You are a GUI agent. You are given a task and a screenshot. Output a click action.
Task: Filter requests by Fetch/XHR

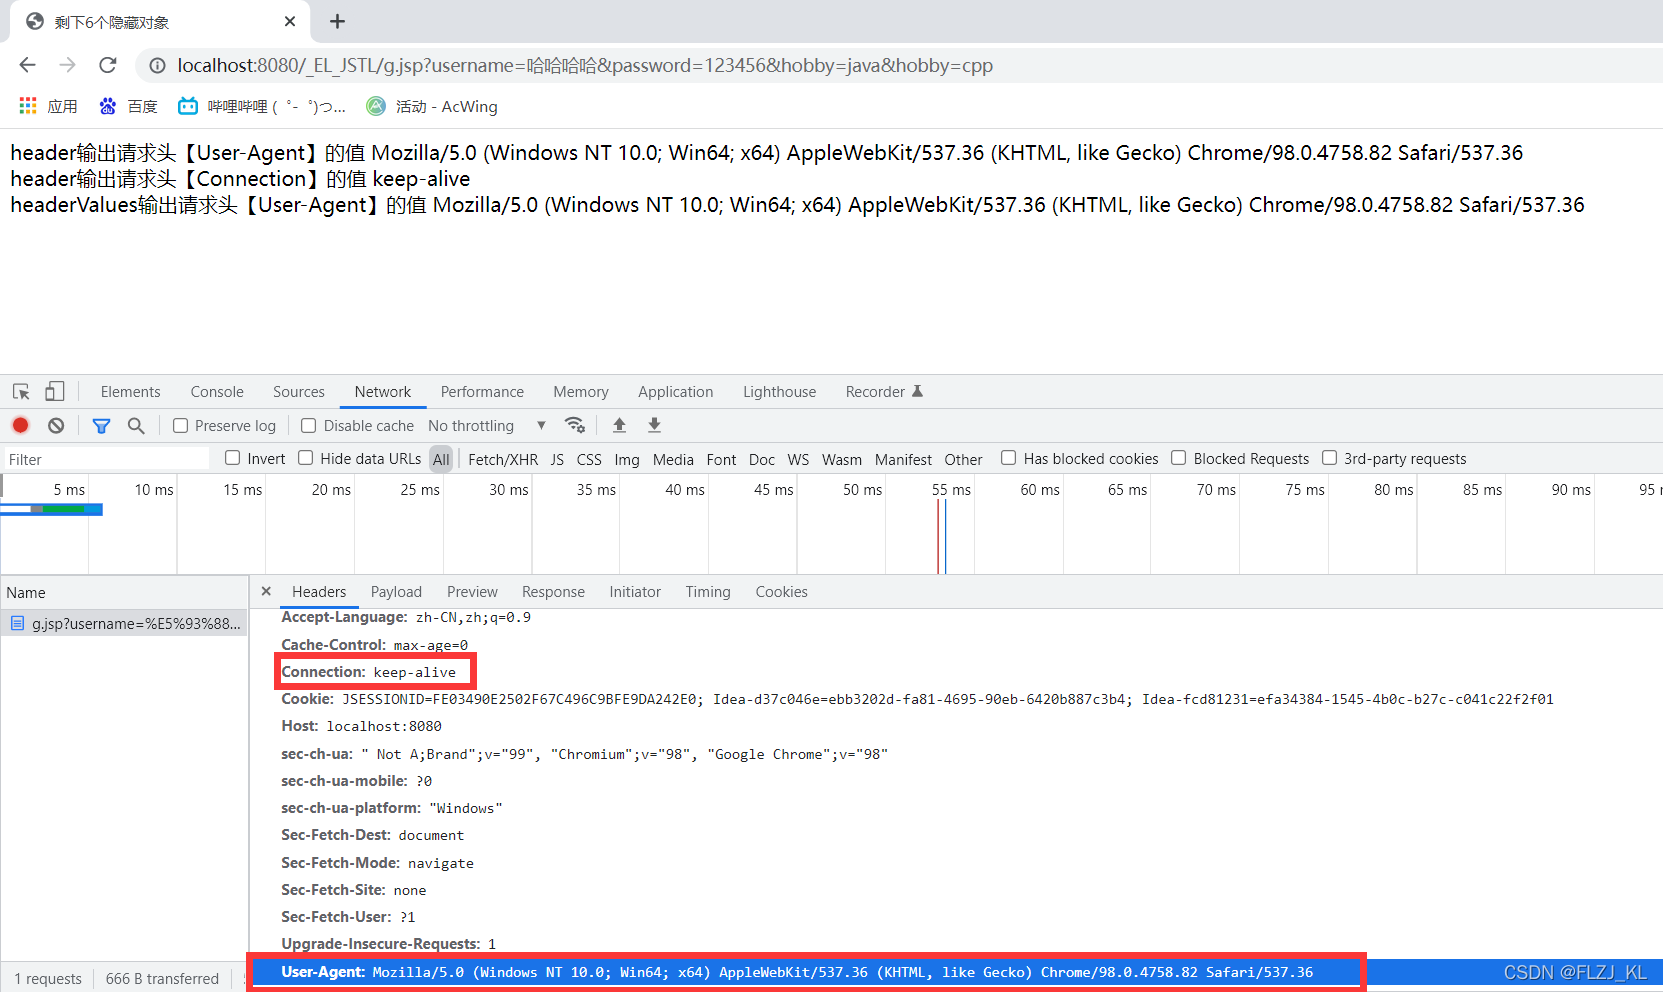coord(503,459)
